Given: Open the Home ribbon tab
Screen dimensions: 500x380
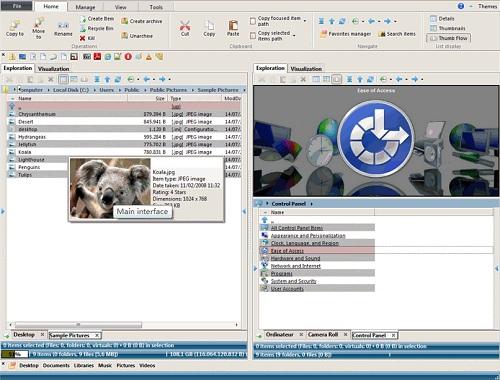Looking at the screenshot, I should (51, 6).
